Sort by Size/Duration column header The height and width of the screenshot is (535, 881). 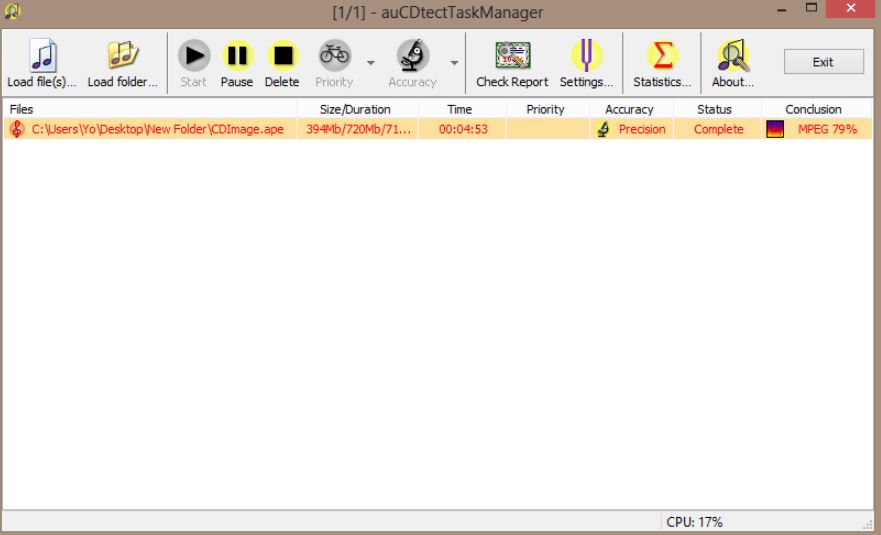coord(357,109)
